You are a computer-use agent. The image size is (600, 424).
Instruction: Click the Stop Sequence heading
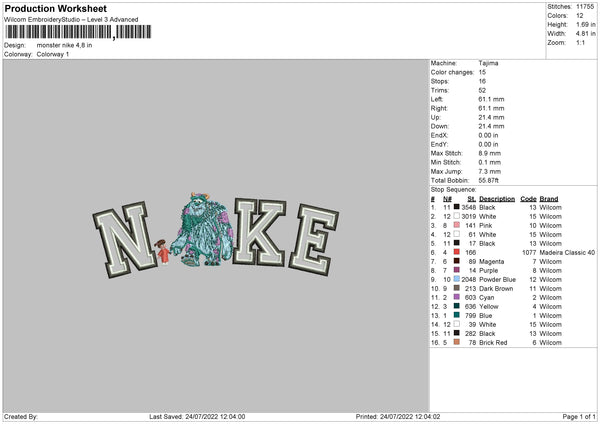pyautogui.click(x=453, y=190)
